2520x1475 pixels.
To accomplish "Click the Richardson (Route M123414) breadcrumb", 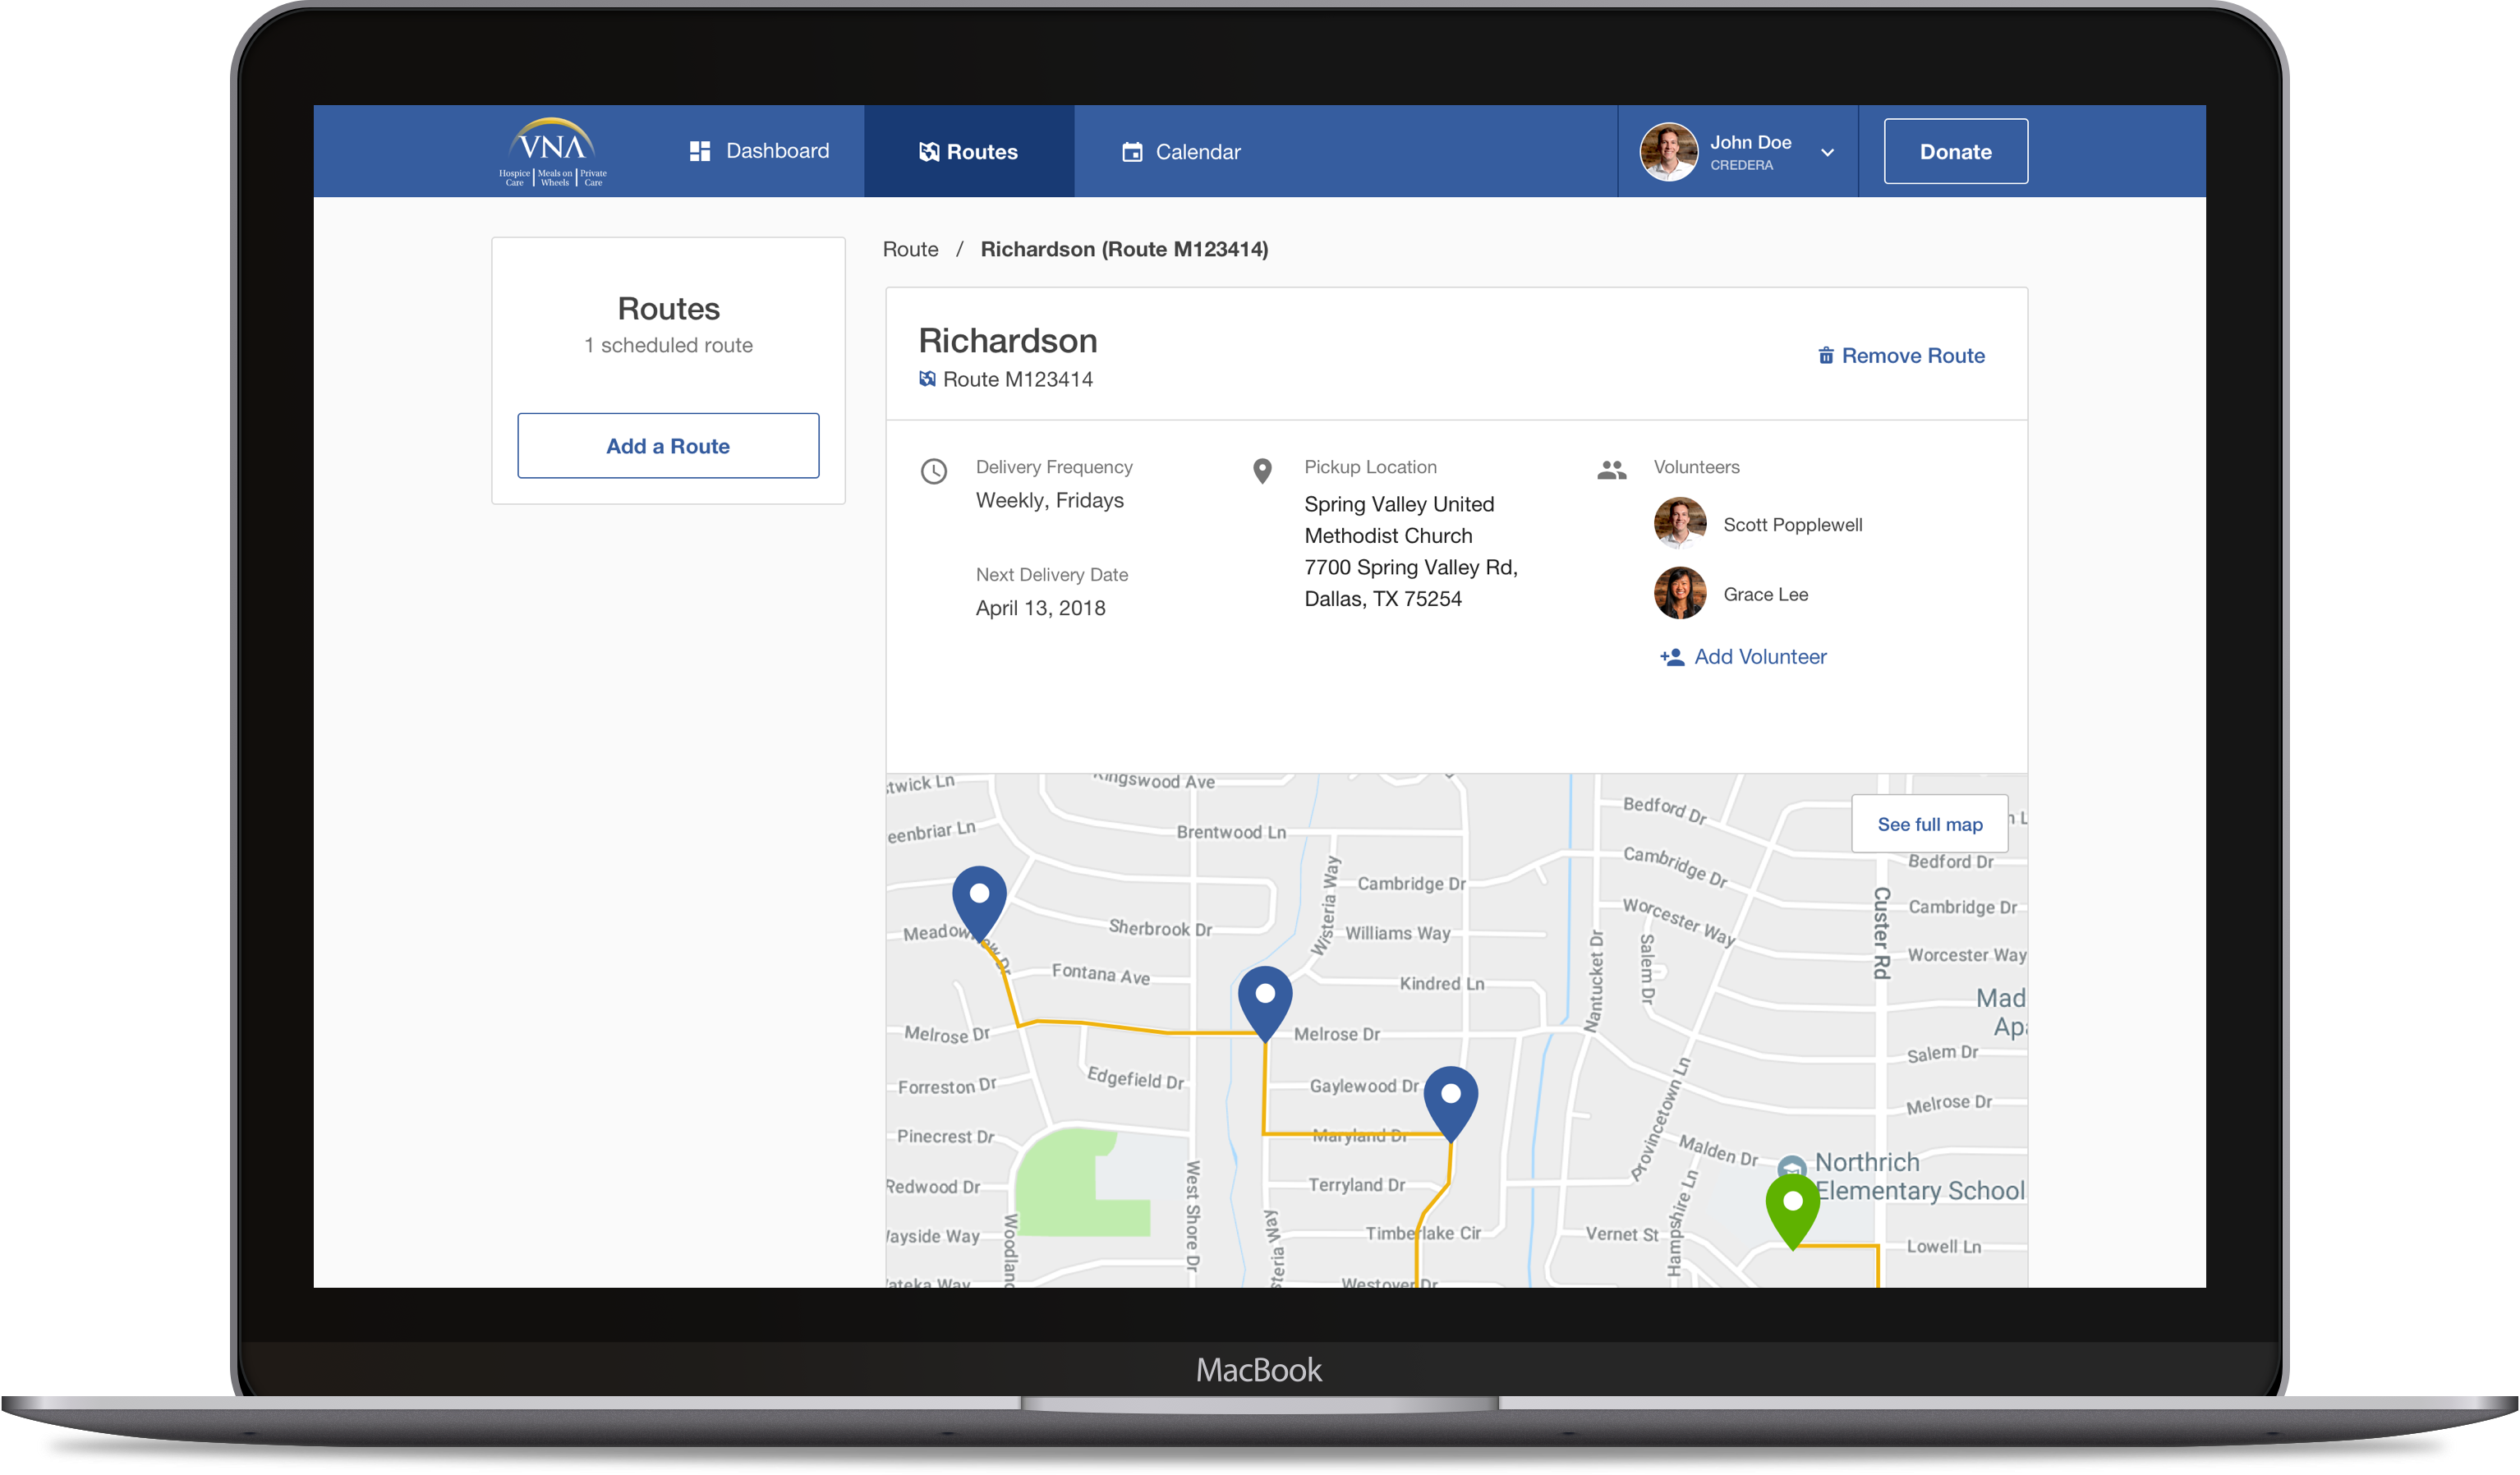I will [x=1124, y=249].
